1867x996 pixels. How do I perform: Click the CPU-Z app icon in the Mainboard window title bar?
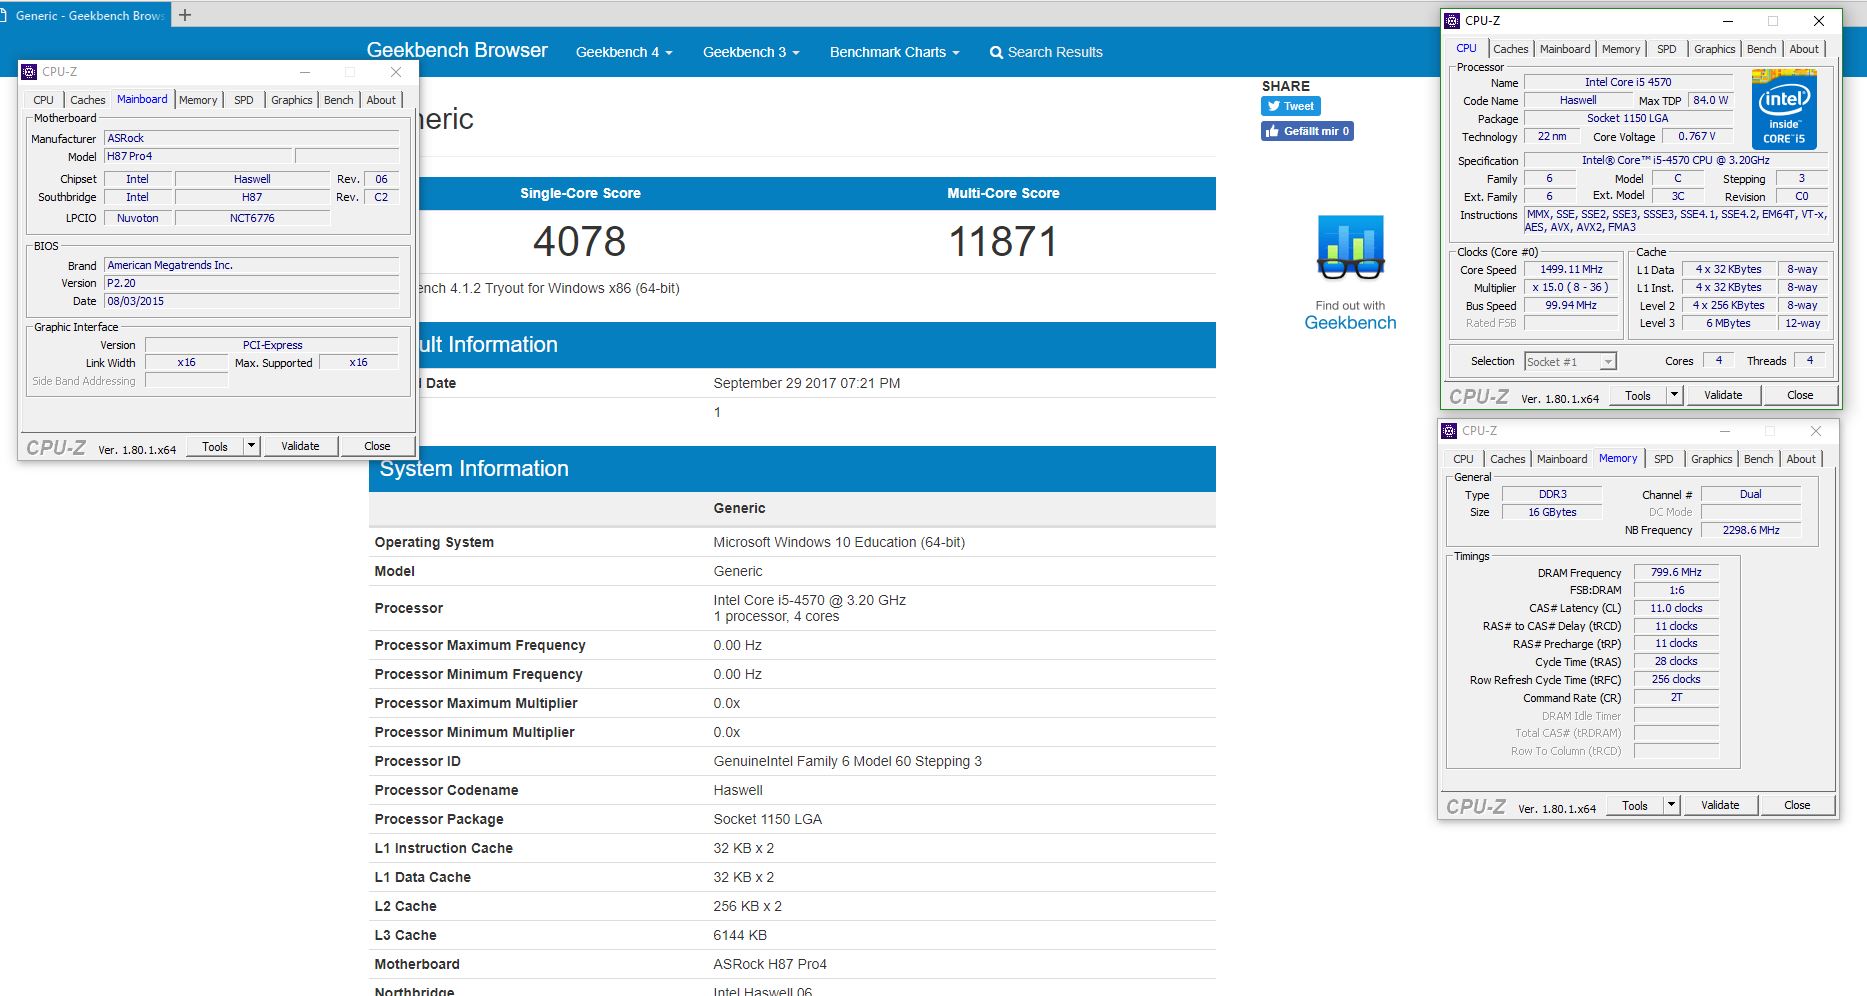click(x=29, y=72)
